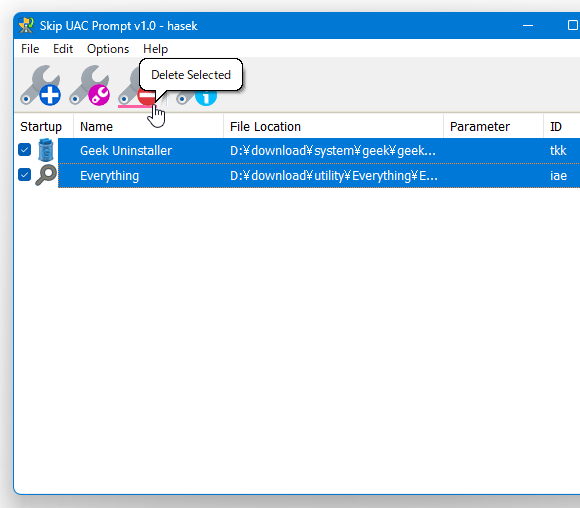
Task: Click the Delete Selected wrench icon
Action: (x=137, y=87)
